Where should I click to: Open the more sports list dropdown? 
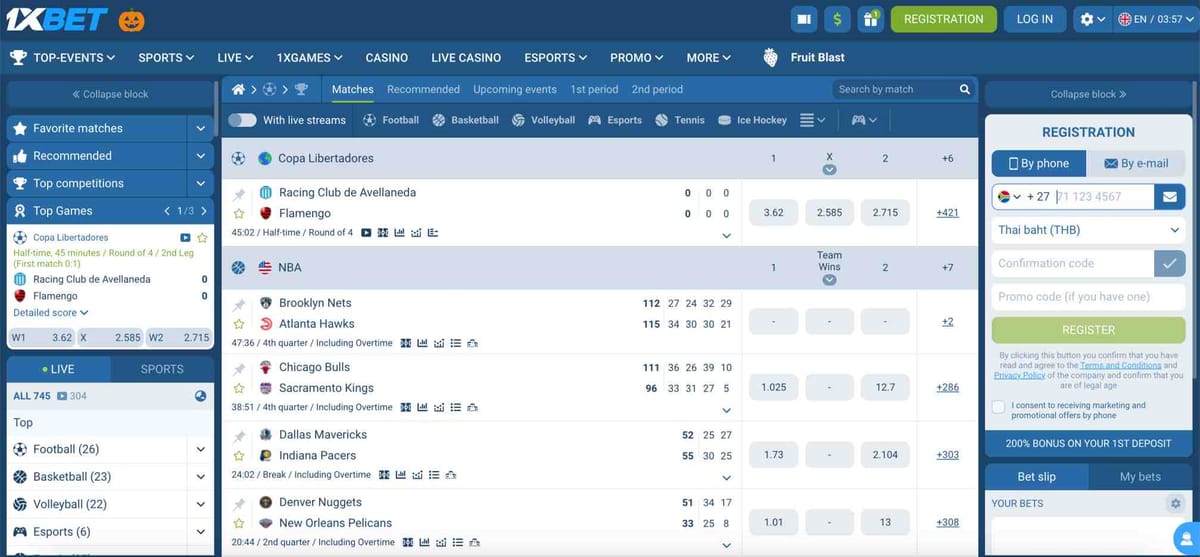click(x=813, y=120)
